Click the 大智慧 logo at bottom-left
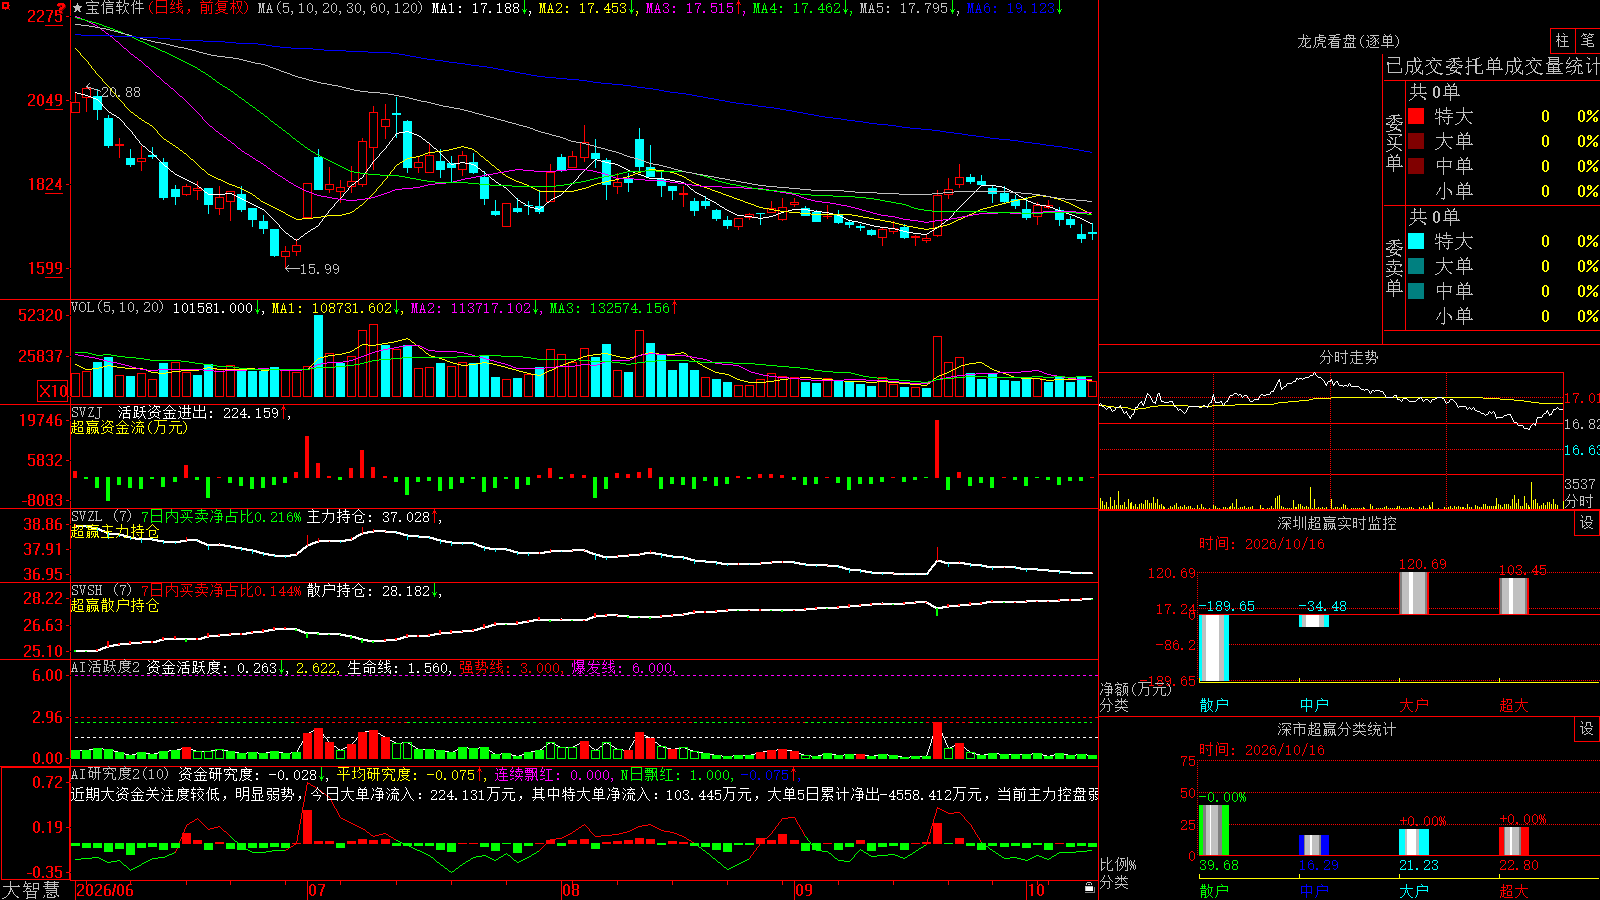1600x900 pixels. [31, 890]
